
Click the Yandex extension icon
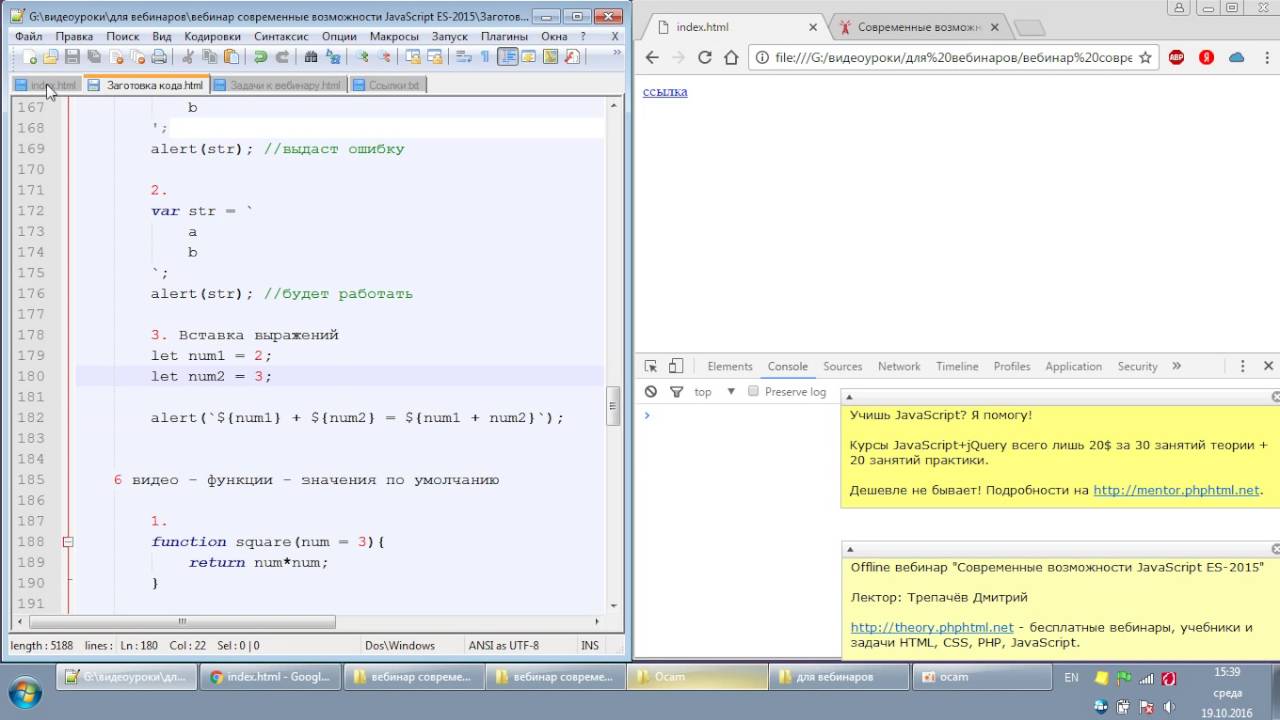[1206, 57]
